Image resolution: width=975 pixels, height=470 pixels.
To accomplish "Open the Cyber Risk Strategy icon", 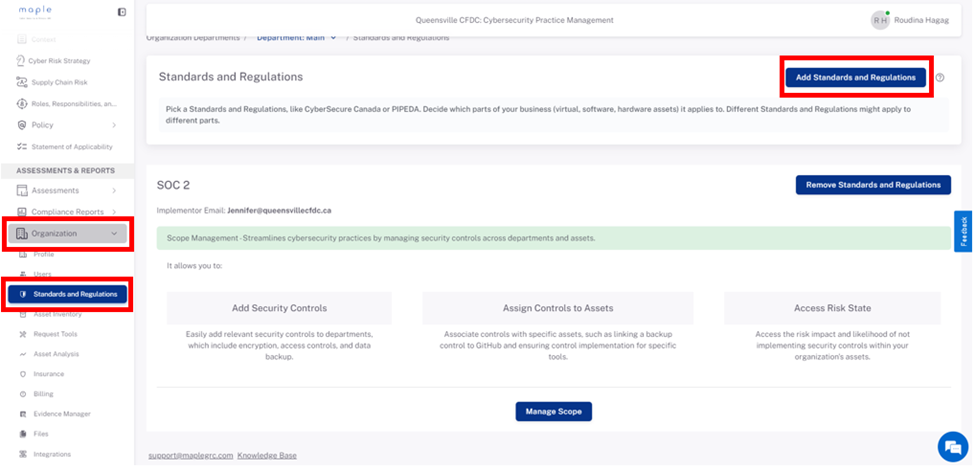I will pos(21,61).
